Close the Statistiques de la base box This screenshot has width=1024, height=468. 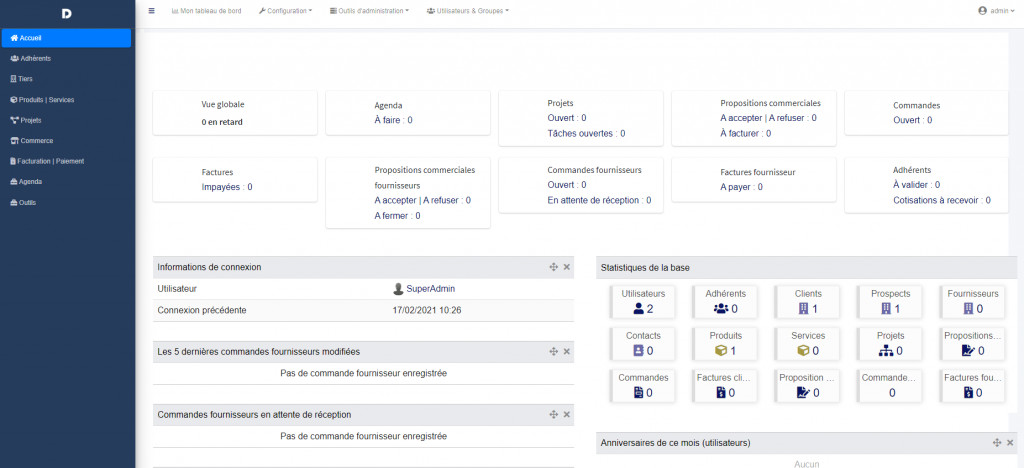point(1010,267)
